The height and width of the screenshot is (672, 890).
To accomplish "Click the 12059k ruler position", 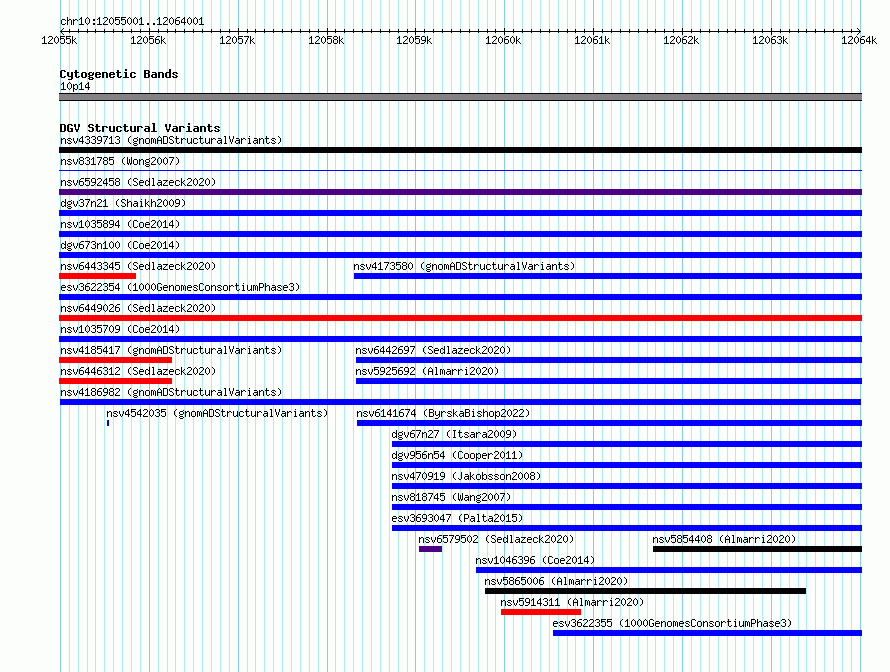I will (414, 40).
